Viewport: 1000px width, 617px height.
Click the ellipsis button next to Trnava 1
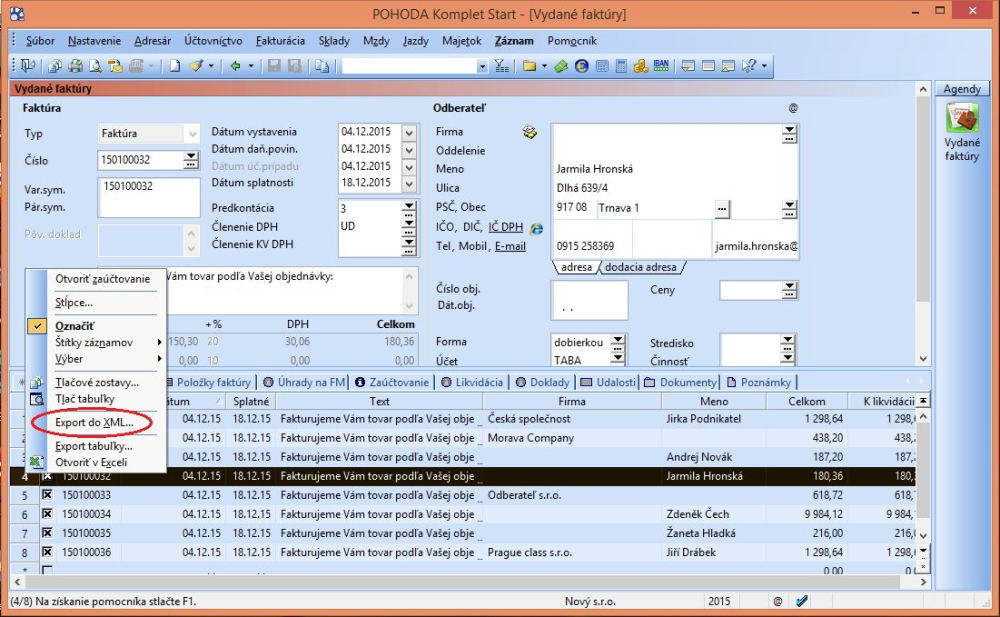[x=721, y=209]
